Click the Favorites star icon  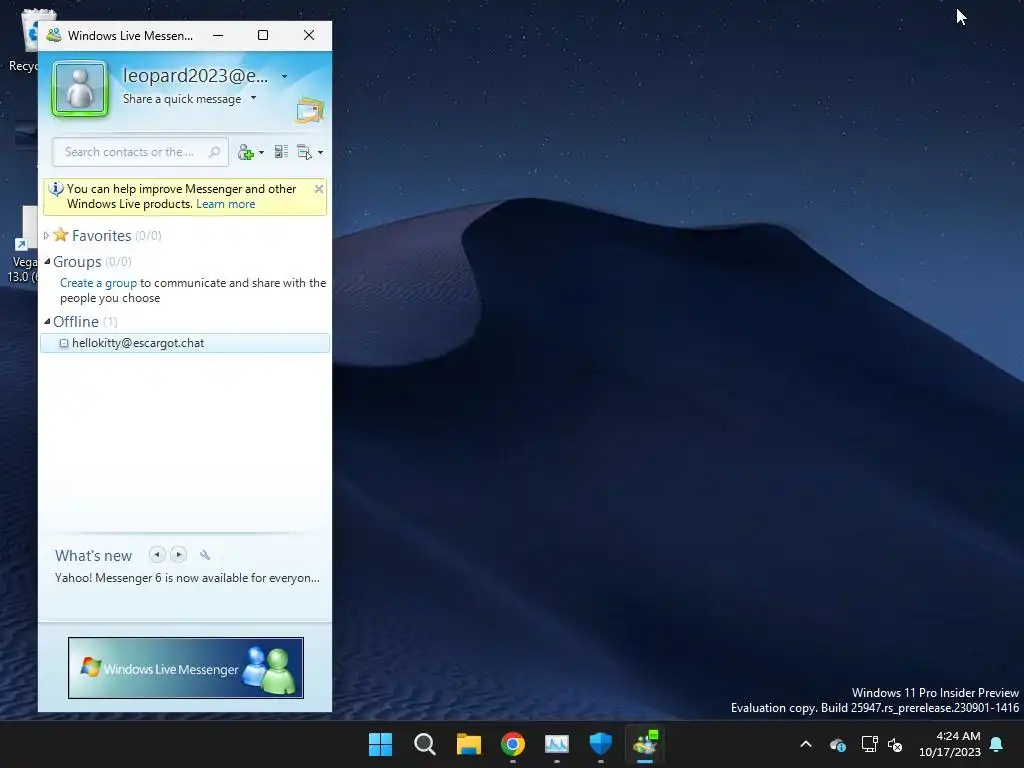tap(61, 234)
